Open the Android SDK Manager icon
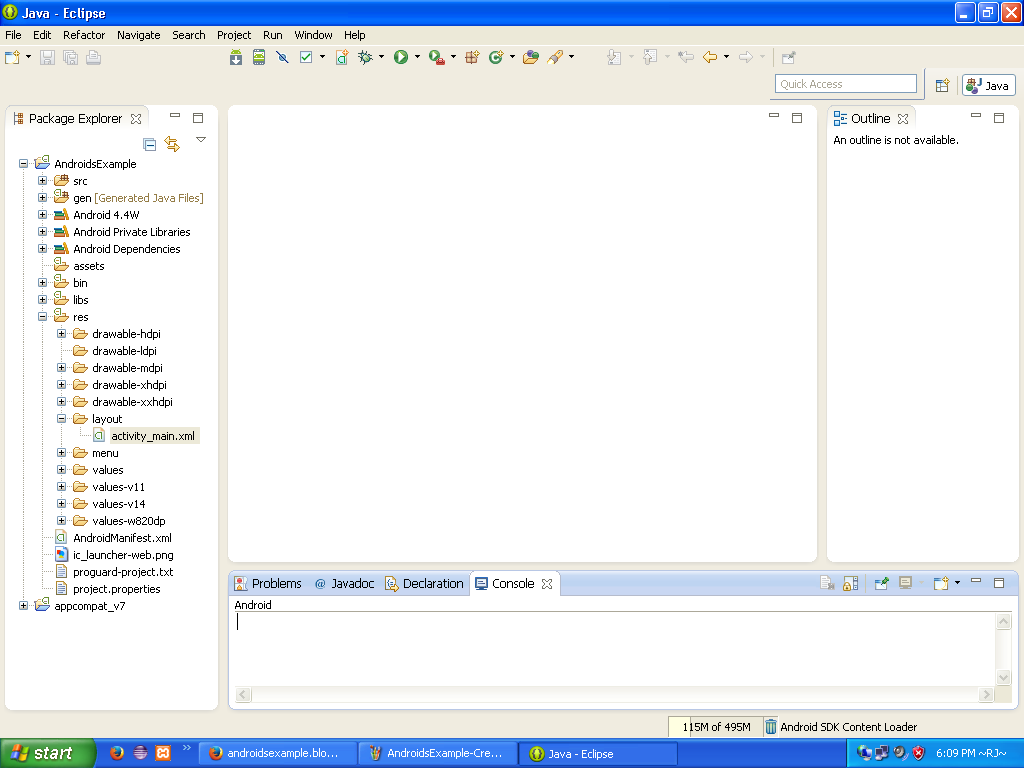This screenshot has height=768, width=1024. coord(236,57)
